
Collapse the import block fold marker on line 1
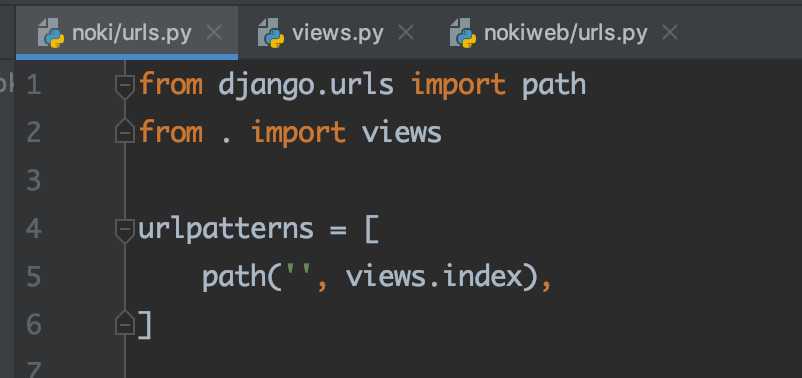pyautogui.click(x=125, y=86)
